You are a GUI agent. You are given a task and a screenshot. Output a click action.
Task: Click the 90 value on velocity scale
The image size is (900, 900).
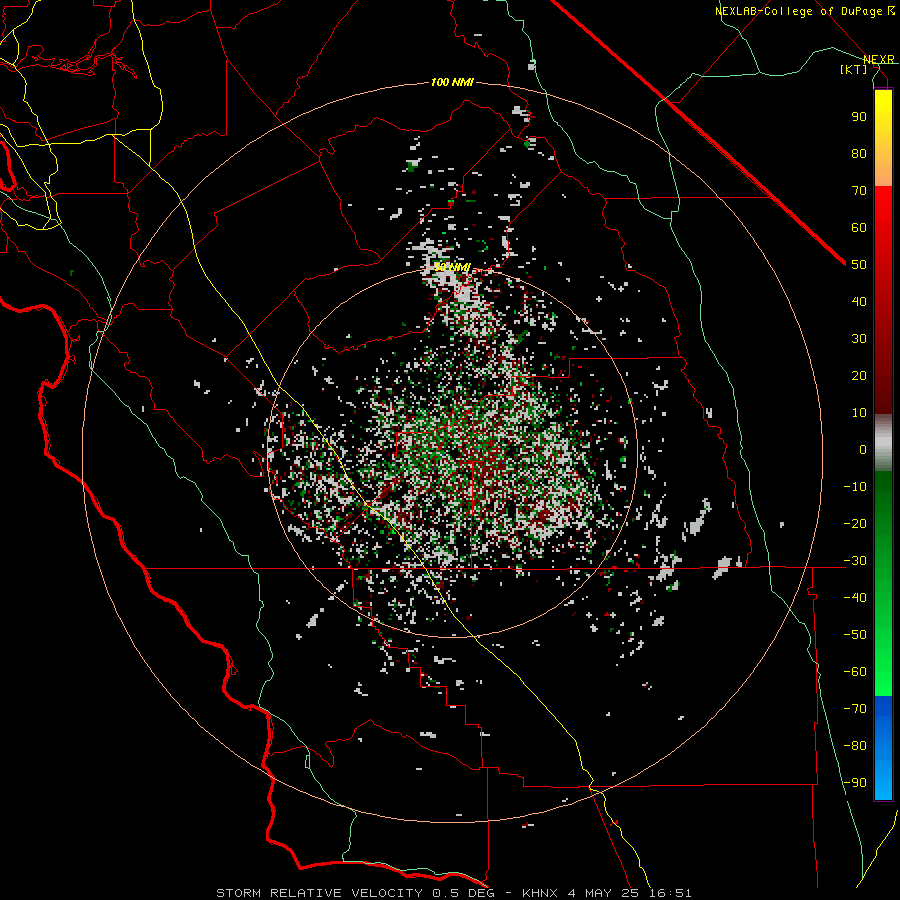(859, 117)
